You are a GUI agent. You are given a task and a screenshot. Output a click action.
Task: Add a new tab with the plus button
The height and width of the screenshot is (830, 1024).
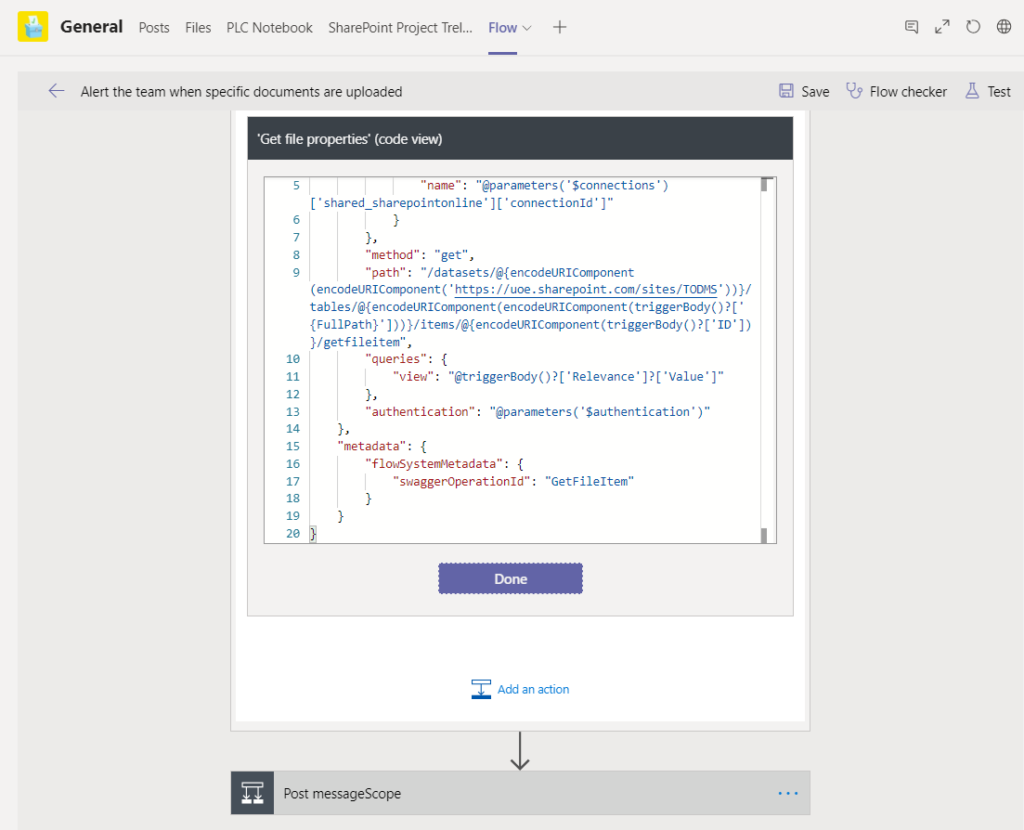tap(558, 27)
